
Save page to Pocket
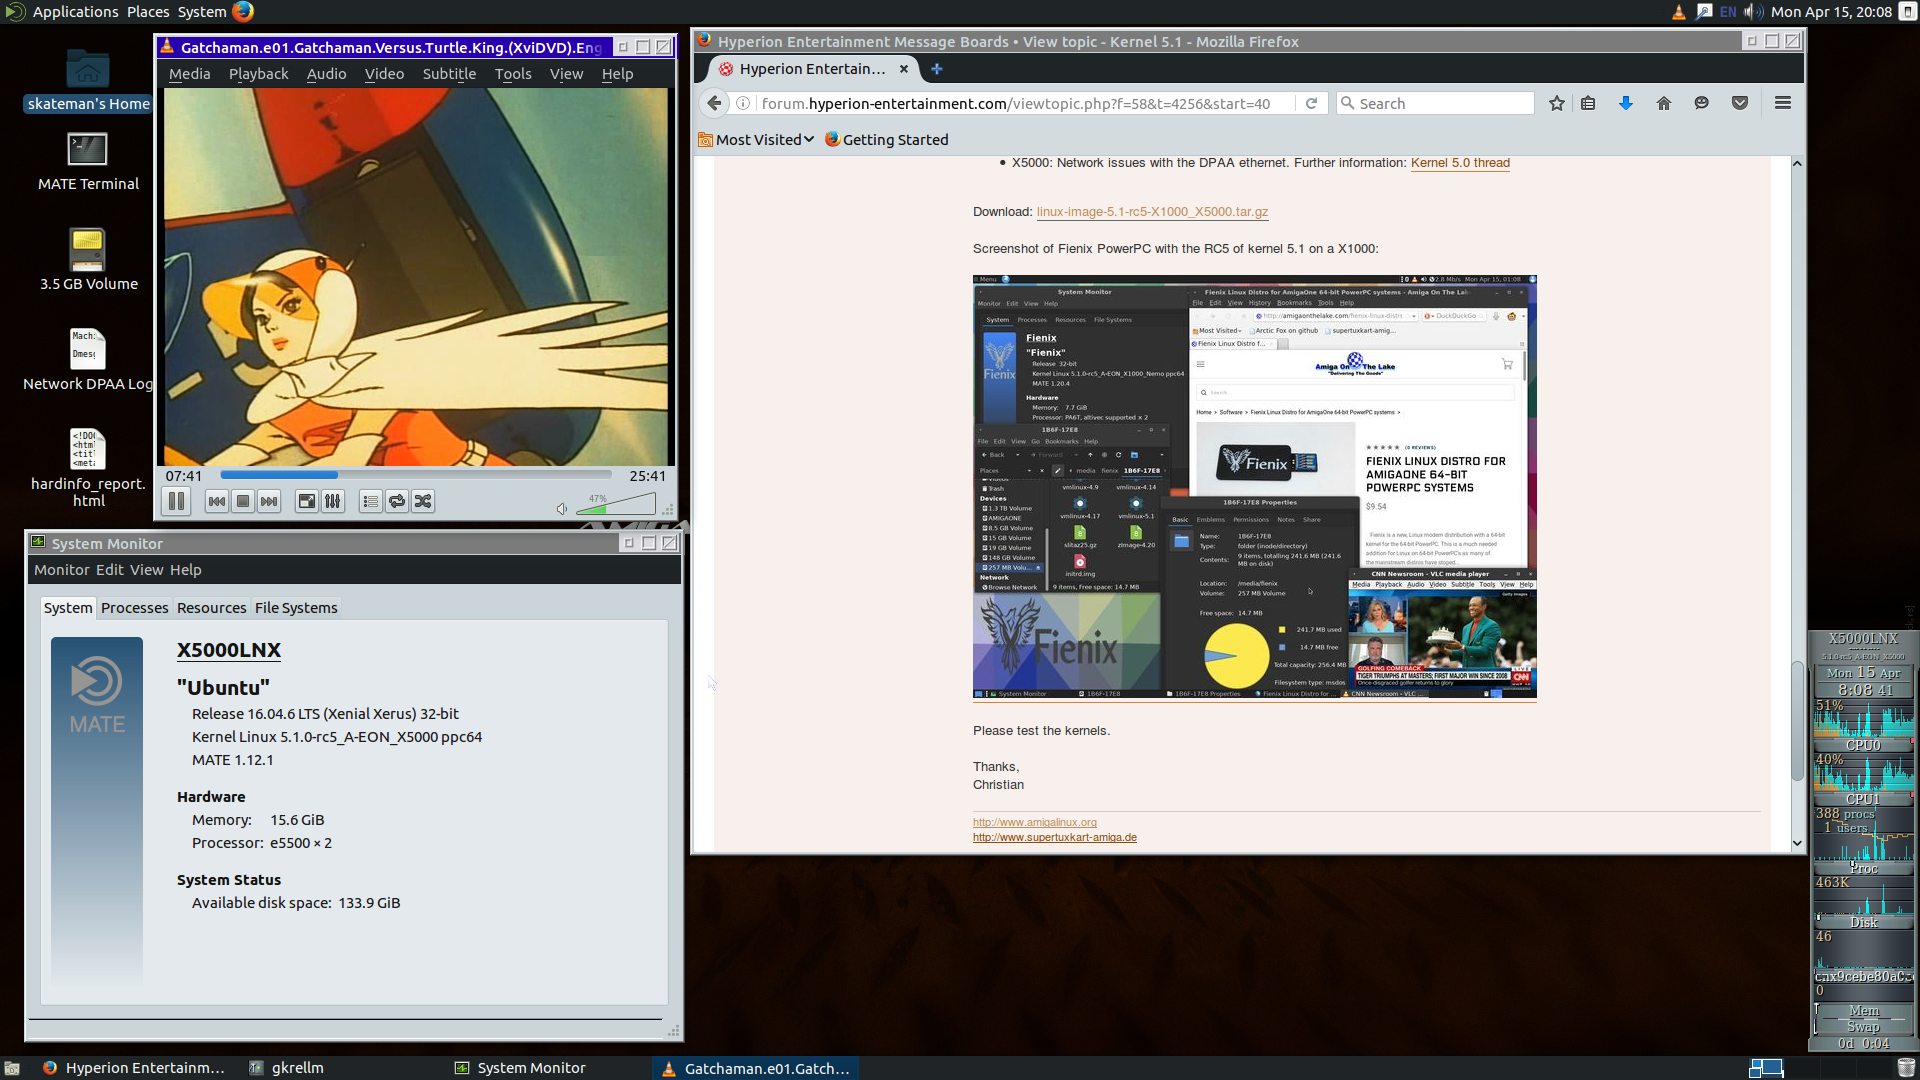pos(1740,103)
